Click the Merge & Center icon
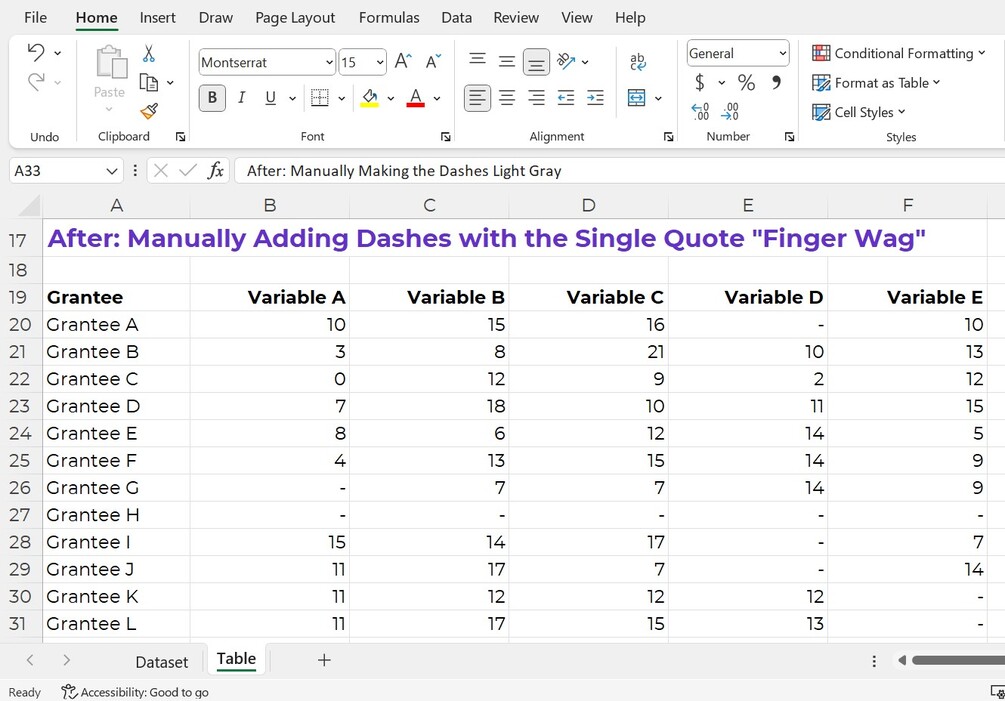The image size is (1005, 701). point(636,97)
